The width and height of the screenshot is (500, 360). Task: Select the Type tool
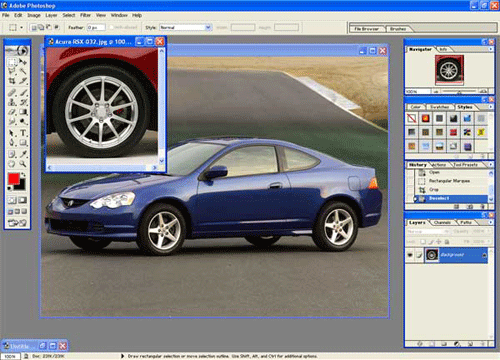[23, 133]
